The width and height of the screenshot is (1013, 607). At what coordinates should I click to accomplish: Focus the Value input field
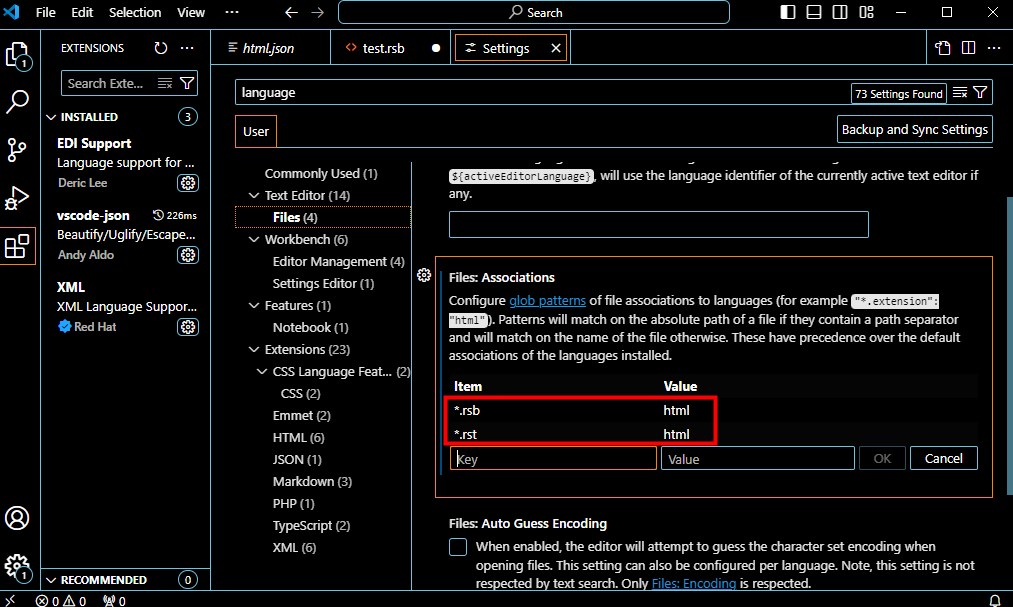[x=757, y=458]
